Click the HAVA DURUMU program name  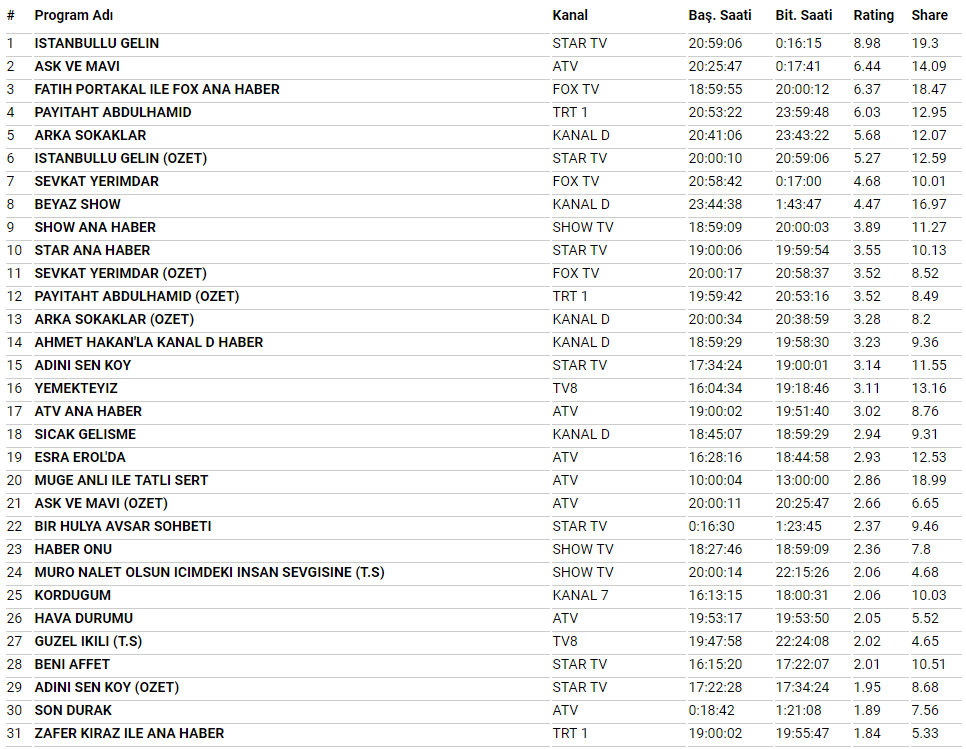tap(84, 618)
